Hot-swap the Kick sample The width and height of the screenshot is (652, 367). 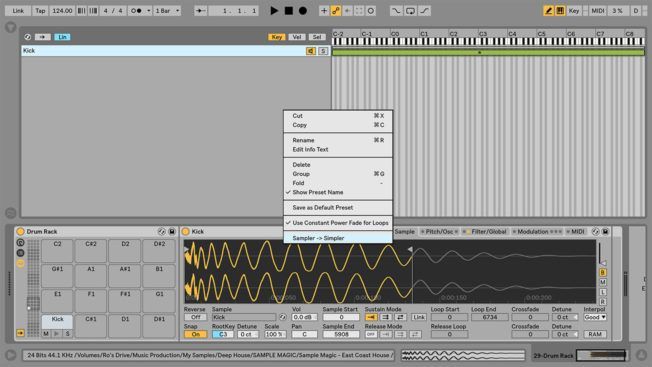point(282,317)
